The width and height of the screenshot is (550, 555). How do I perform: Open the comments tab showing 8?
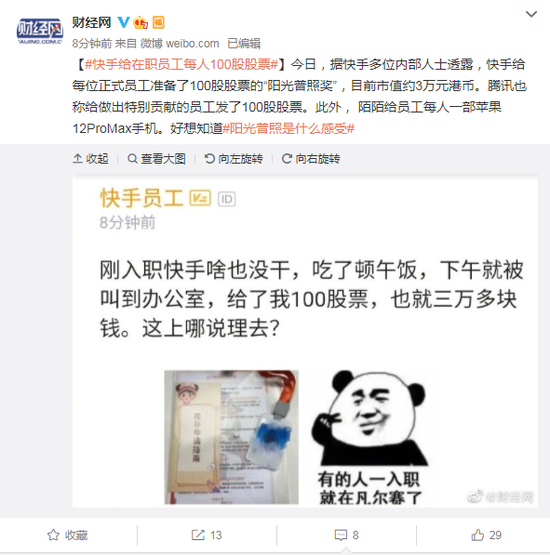click(346, 535)
